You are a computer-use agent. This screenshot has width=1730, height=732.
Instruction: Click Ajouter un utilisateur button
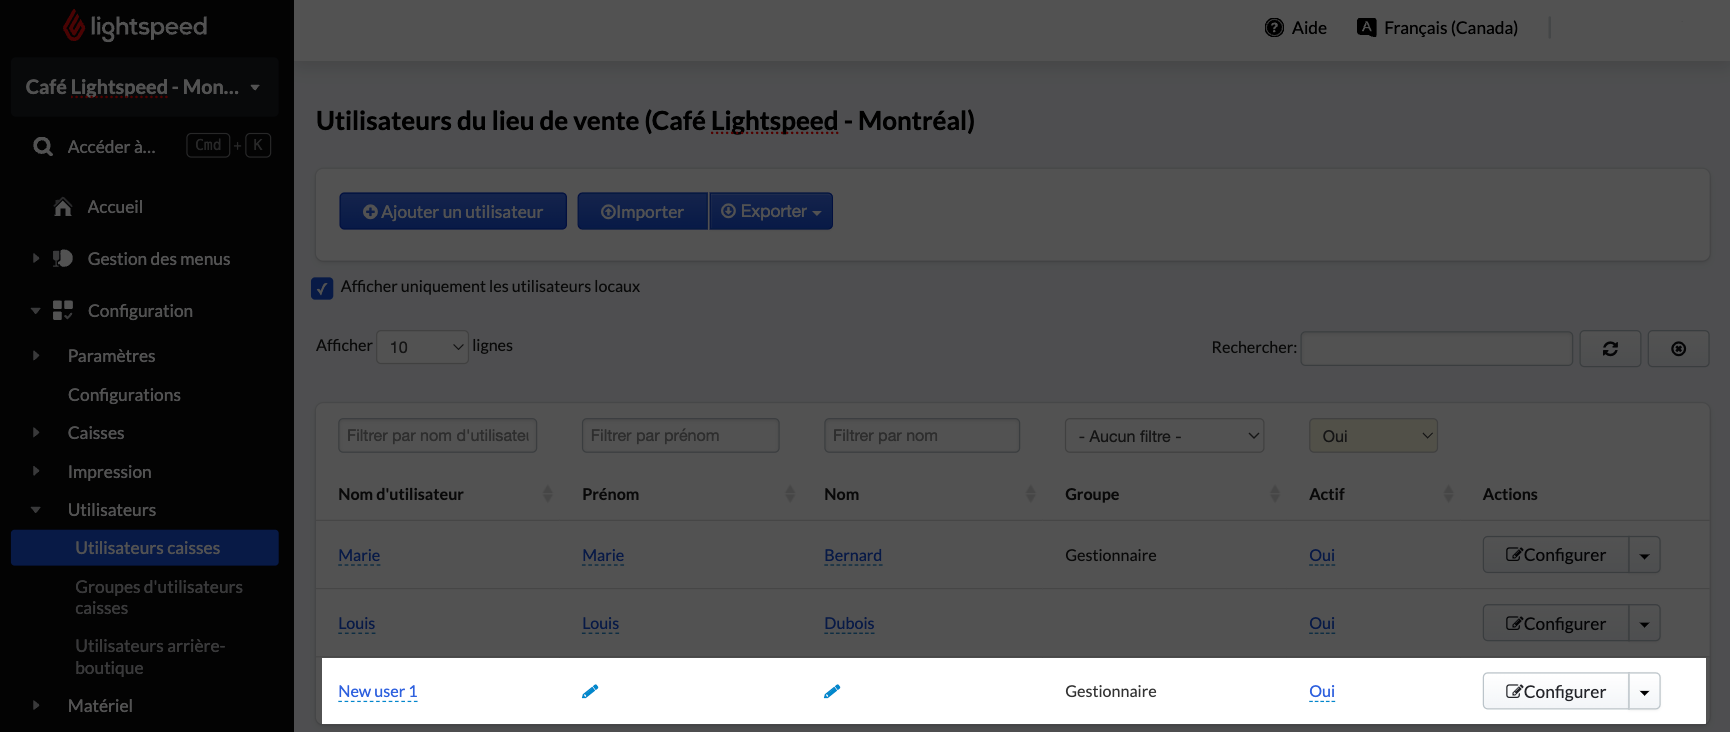(x=453, y=211)
